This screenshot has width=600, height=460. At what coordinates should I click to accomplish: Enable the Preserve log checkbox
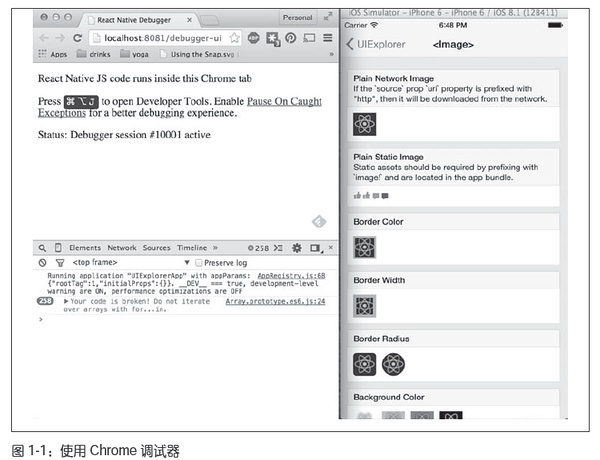(198, 263)
